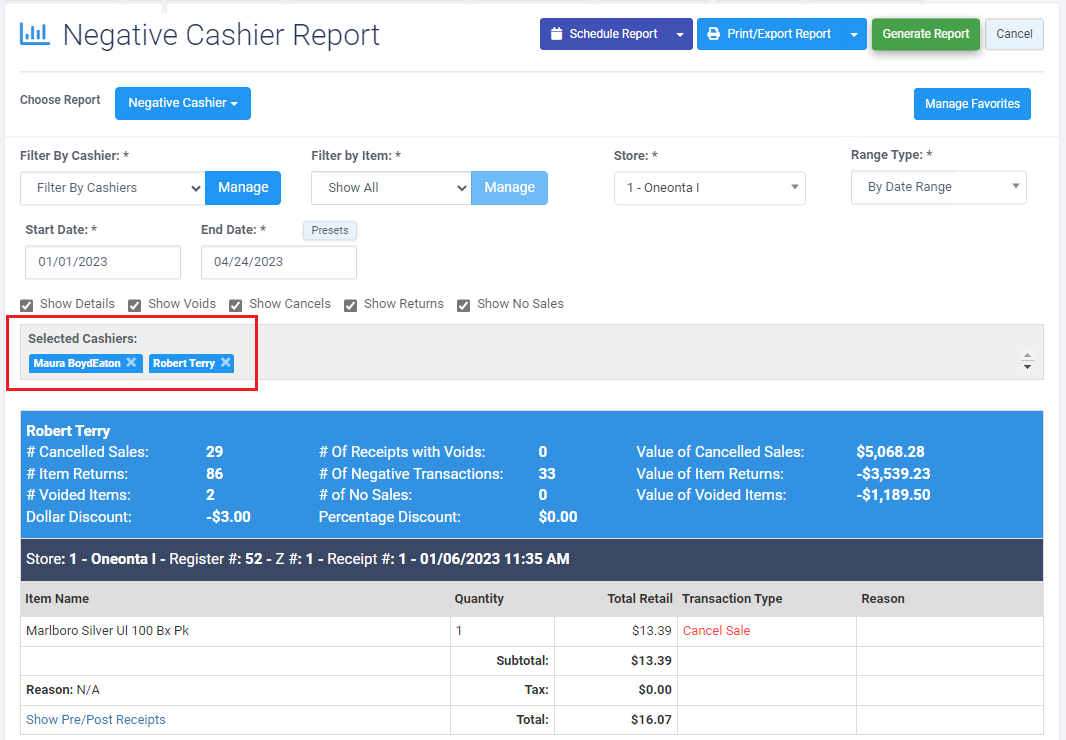Open Print/Export Report dropdown arrow
The width and height of the screenshot is (1066, 740).
pos(854,34)
